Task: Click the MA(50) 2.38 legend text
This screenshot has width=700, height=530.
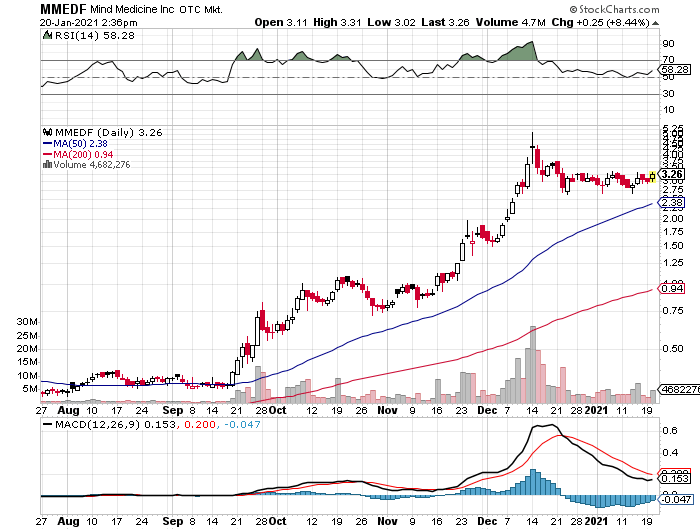Action: pyautogui.click(x=80, y=143)
